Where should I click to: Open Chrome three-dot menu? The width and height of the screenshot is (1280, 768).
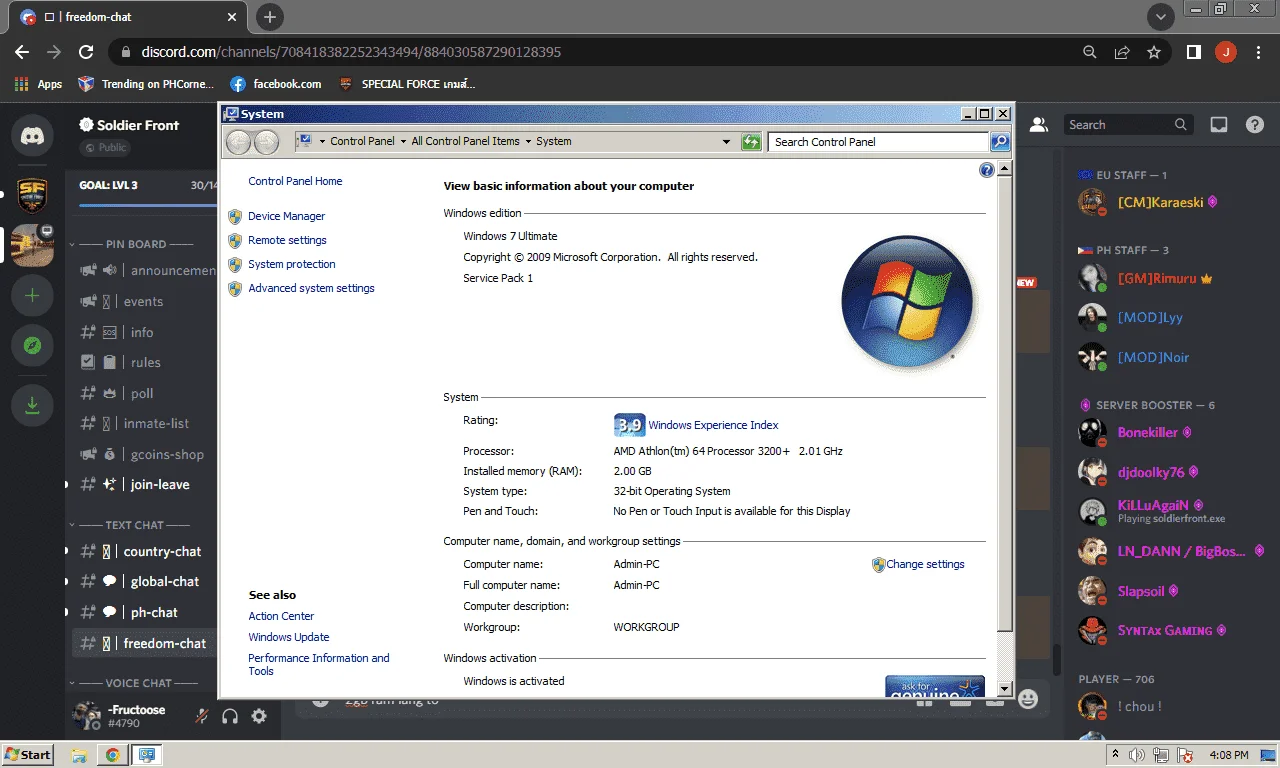coord(1257,52)
